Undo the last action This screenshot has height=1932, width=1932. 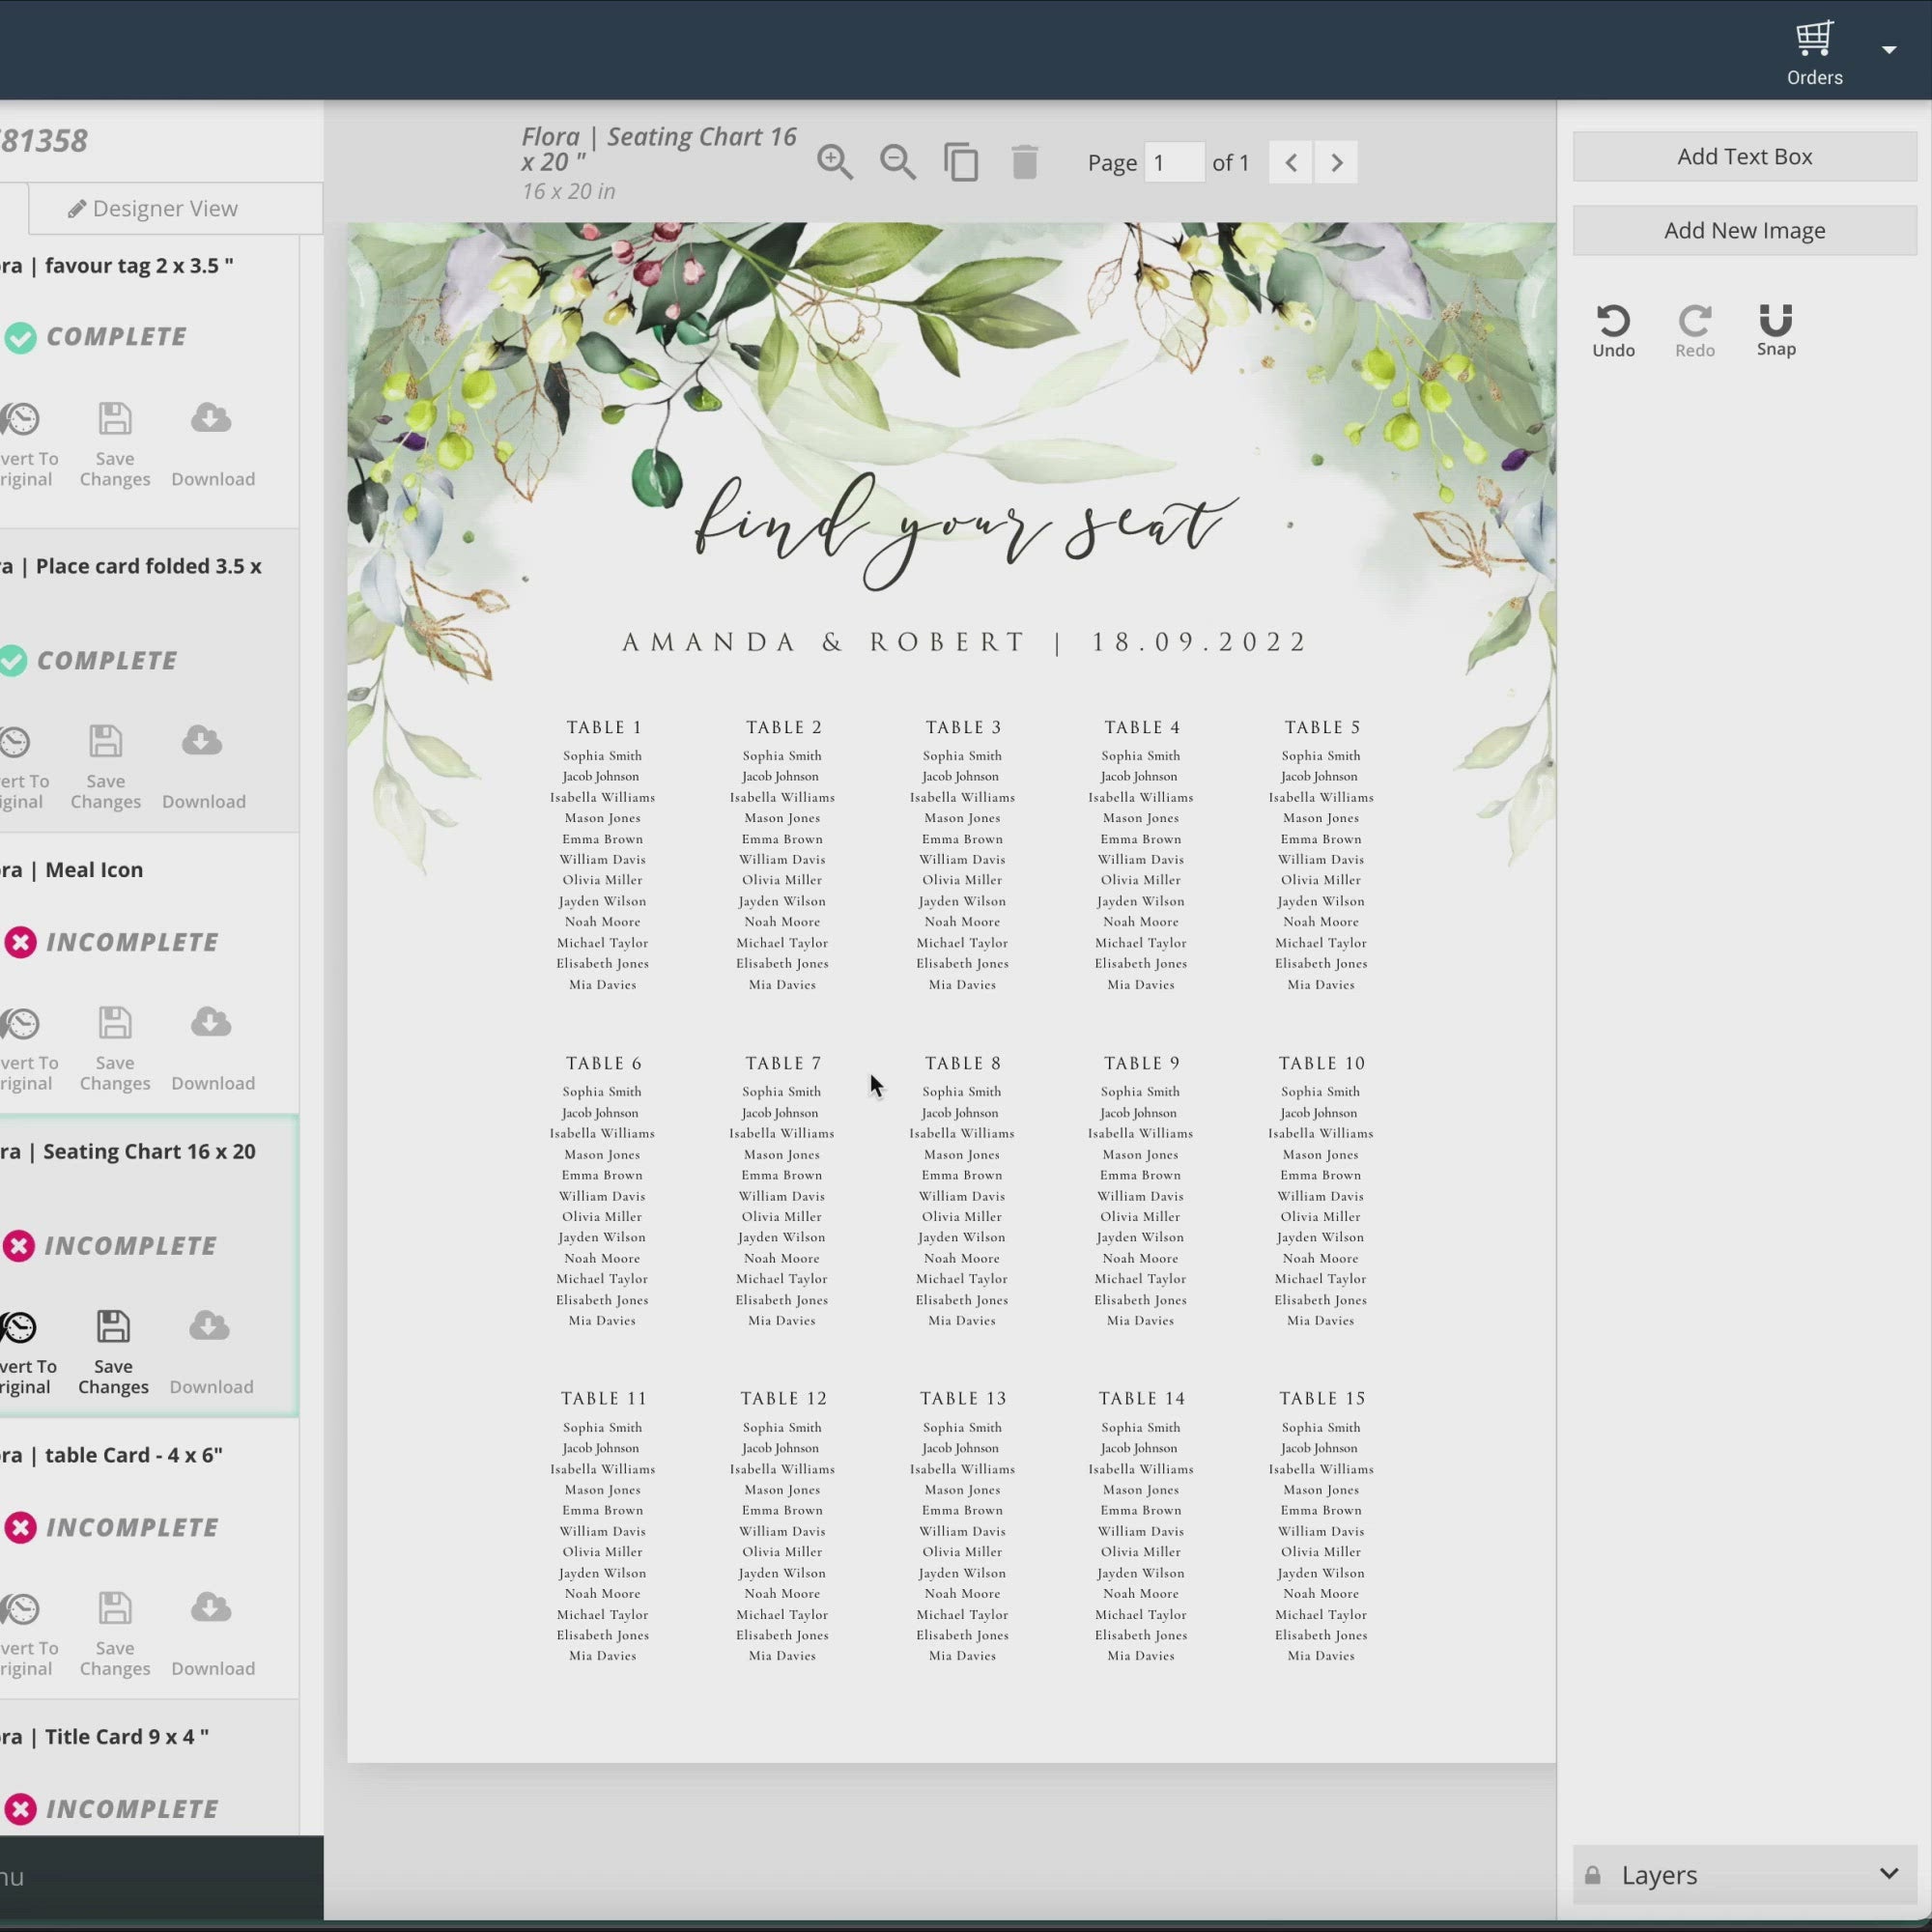click(x=1613, y=331)
